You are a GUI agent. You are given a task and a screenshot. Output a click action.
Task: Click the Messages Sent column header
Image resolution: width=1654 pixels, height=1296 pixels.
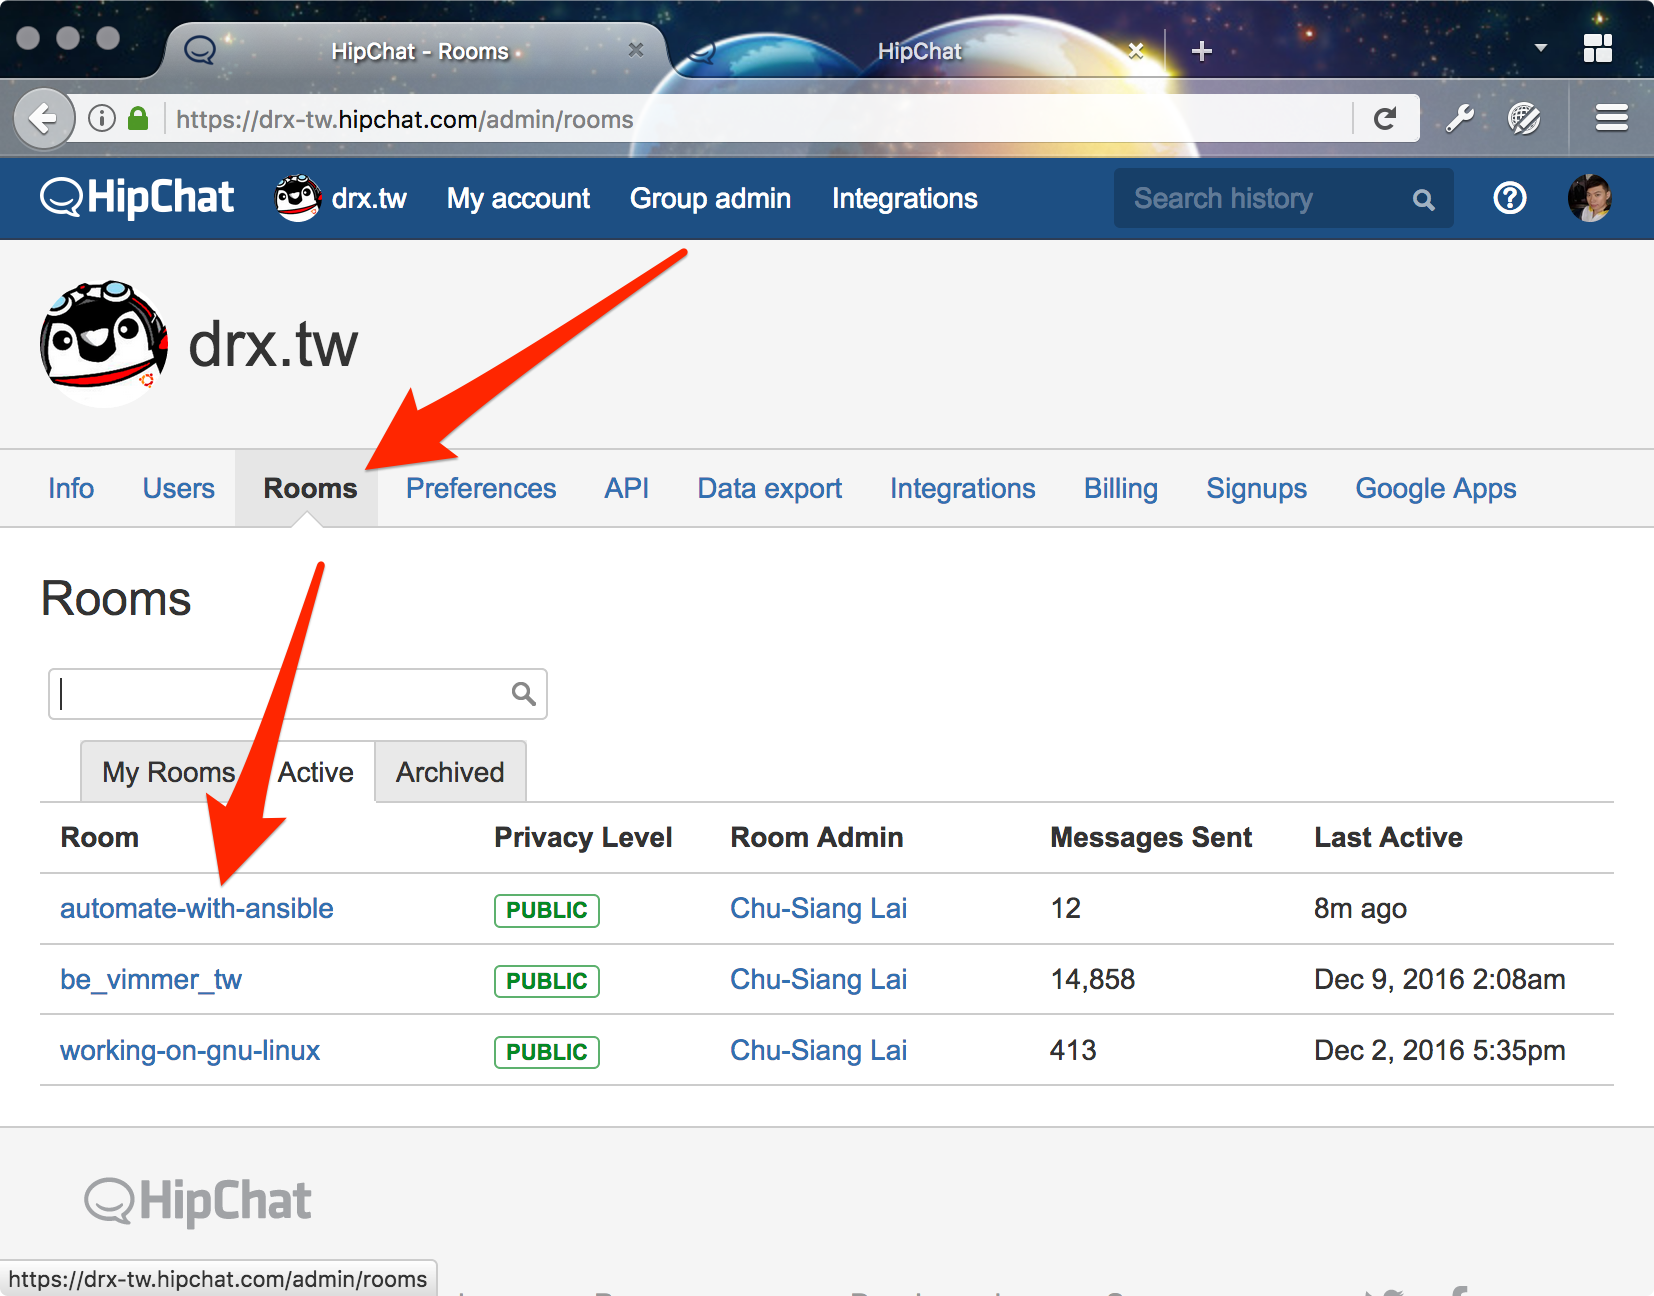point(1151,837)
